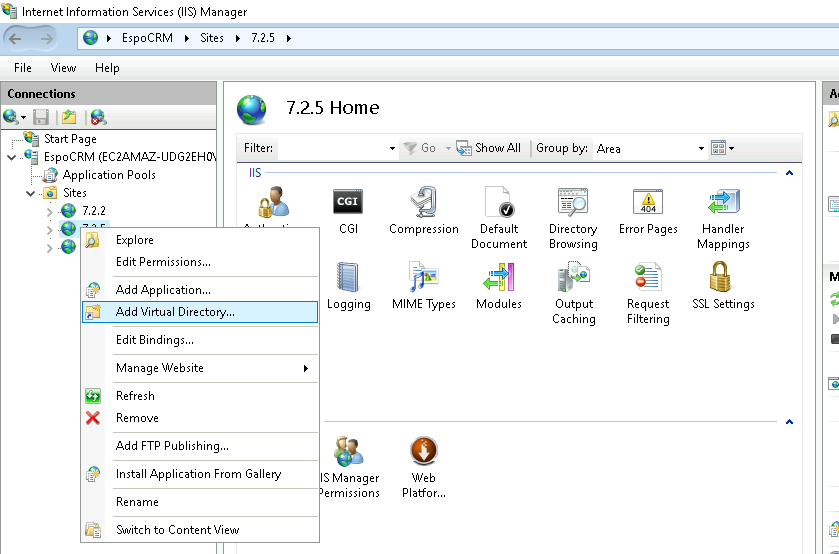Image resolution: width=839 pixels, height=554 pixels.
Task: Collapse the Sites tree node
Action: (31, 193)
